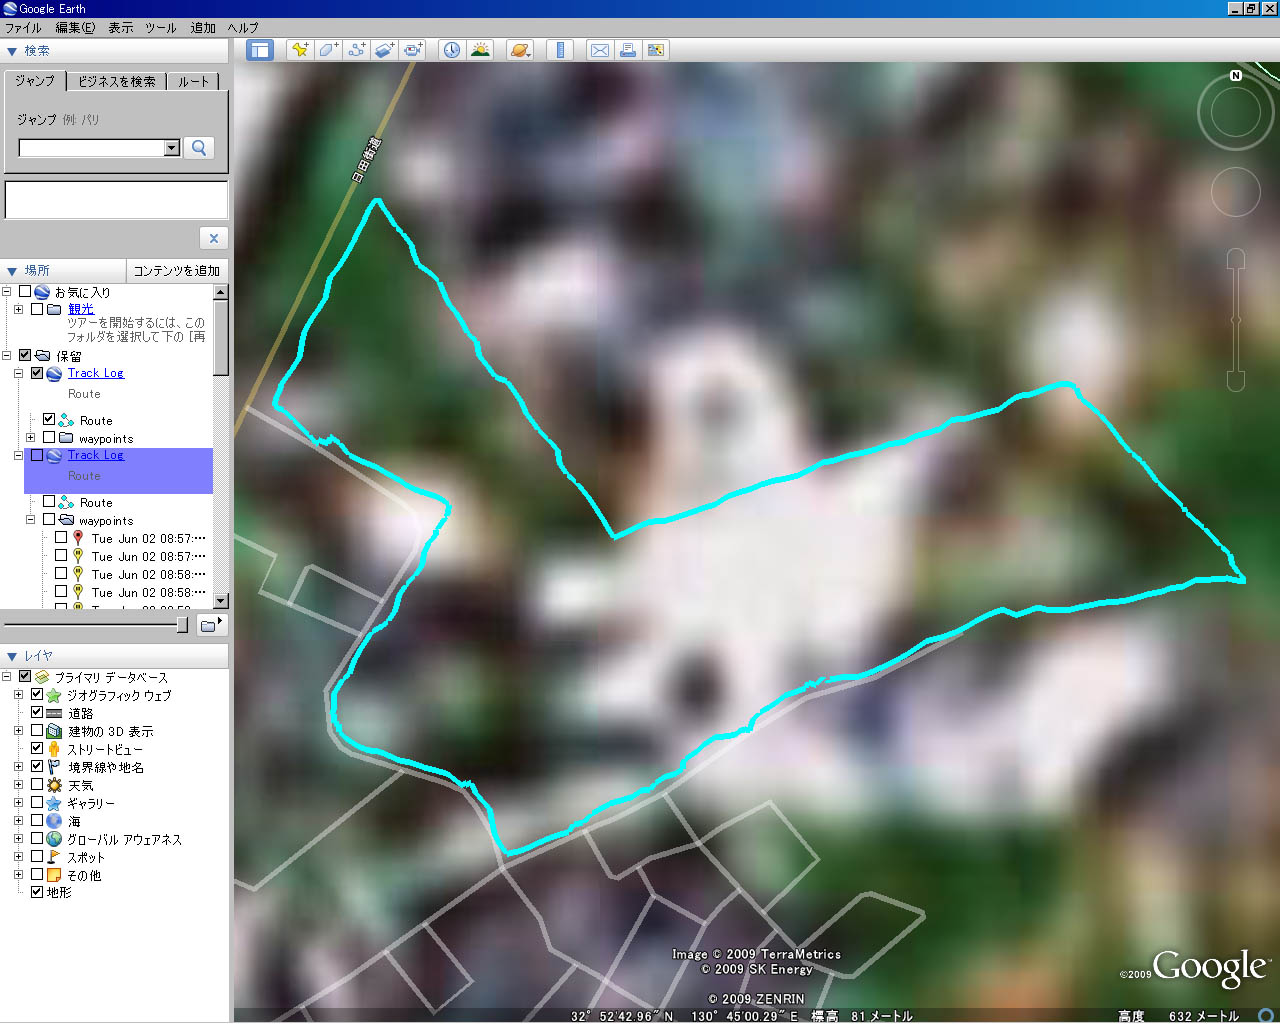Click the email envelope icon
Screen dimensions: 1280x1024
coord(600,50)
